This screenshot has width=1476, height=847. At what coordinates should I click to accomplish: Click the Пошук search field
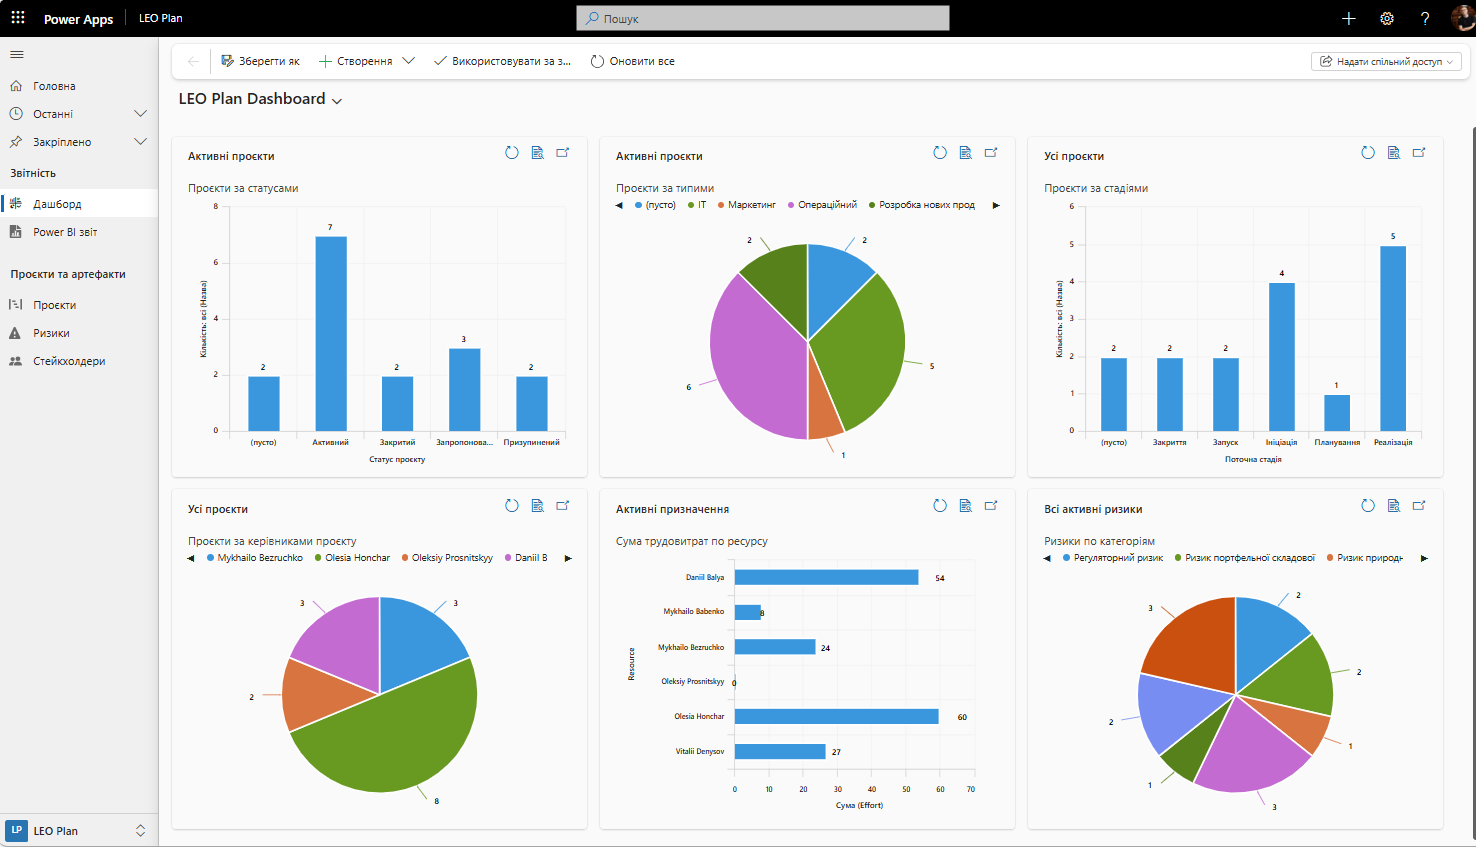pos(763,18)
